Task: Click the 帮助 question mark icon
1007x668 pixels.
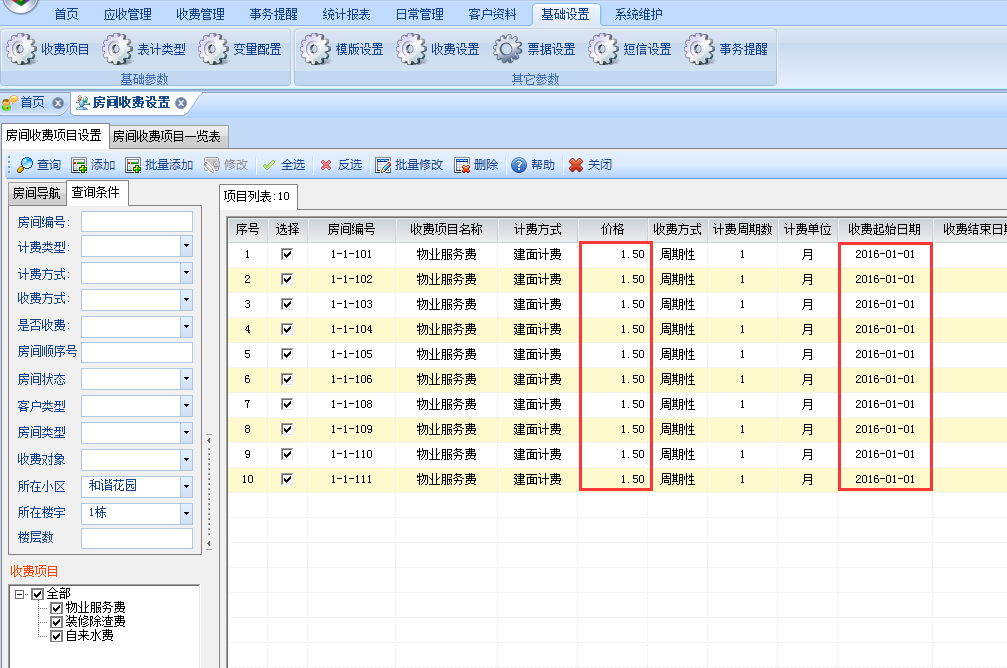Action: coord(519,165)
